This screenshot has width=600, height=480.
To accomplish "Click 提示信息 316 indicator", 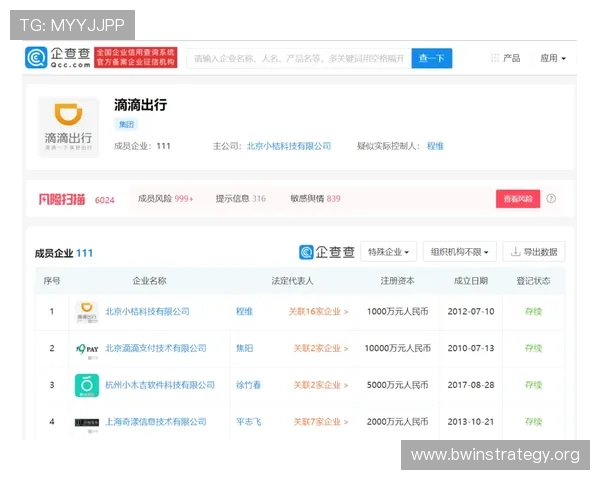I will click(241, 199).
